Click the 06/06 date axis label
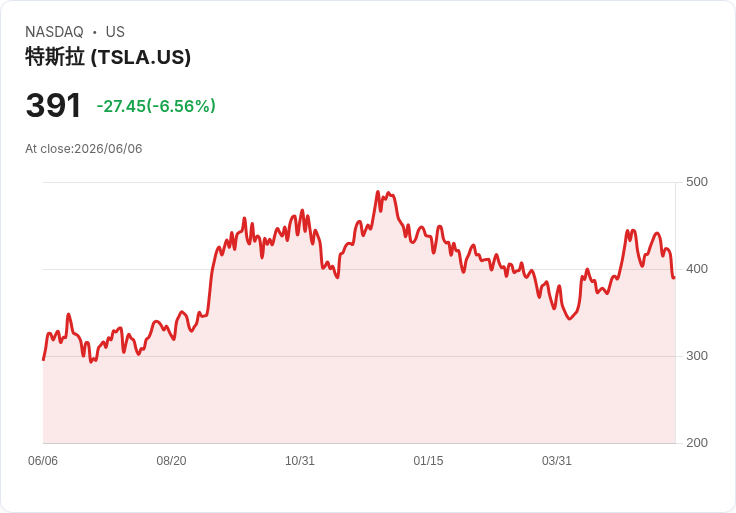The image size is (736, 513). tap(43, 460)
